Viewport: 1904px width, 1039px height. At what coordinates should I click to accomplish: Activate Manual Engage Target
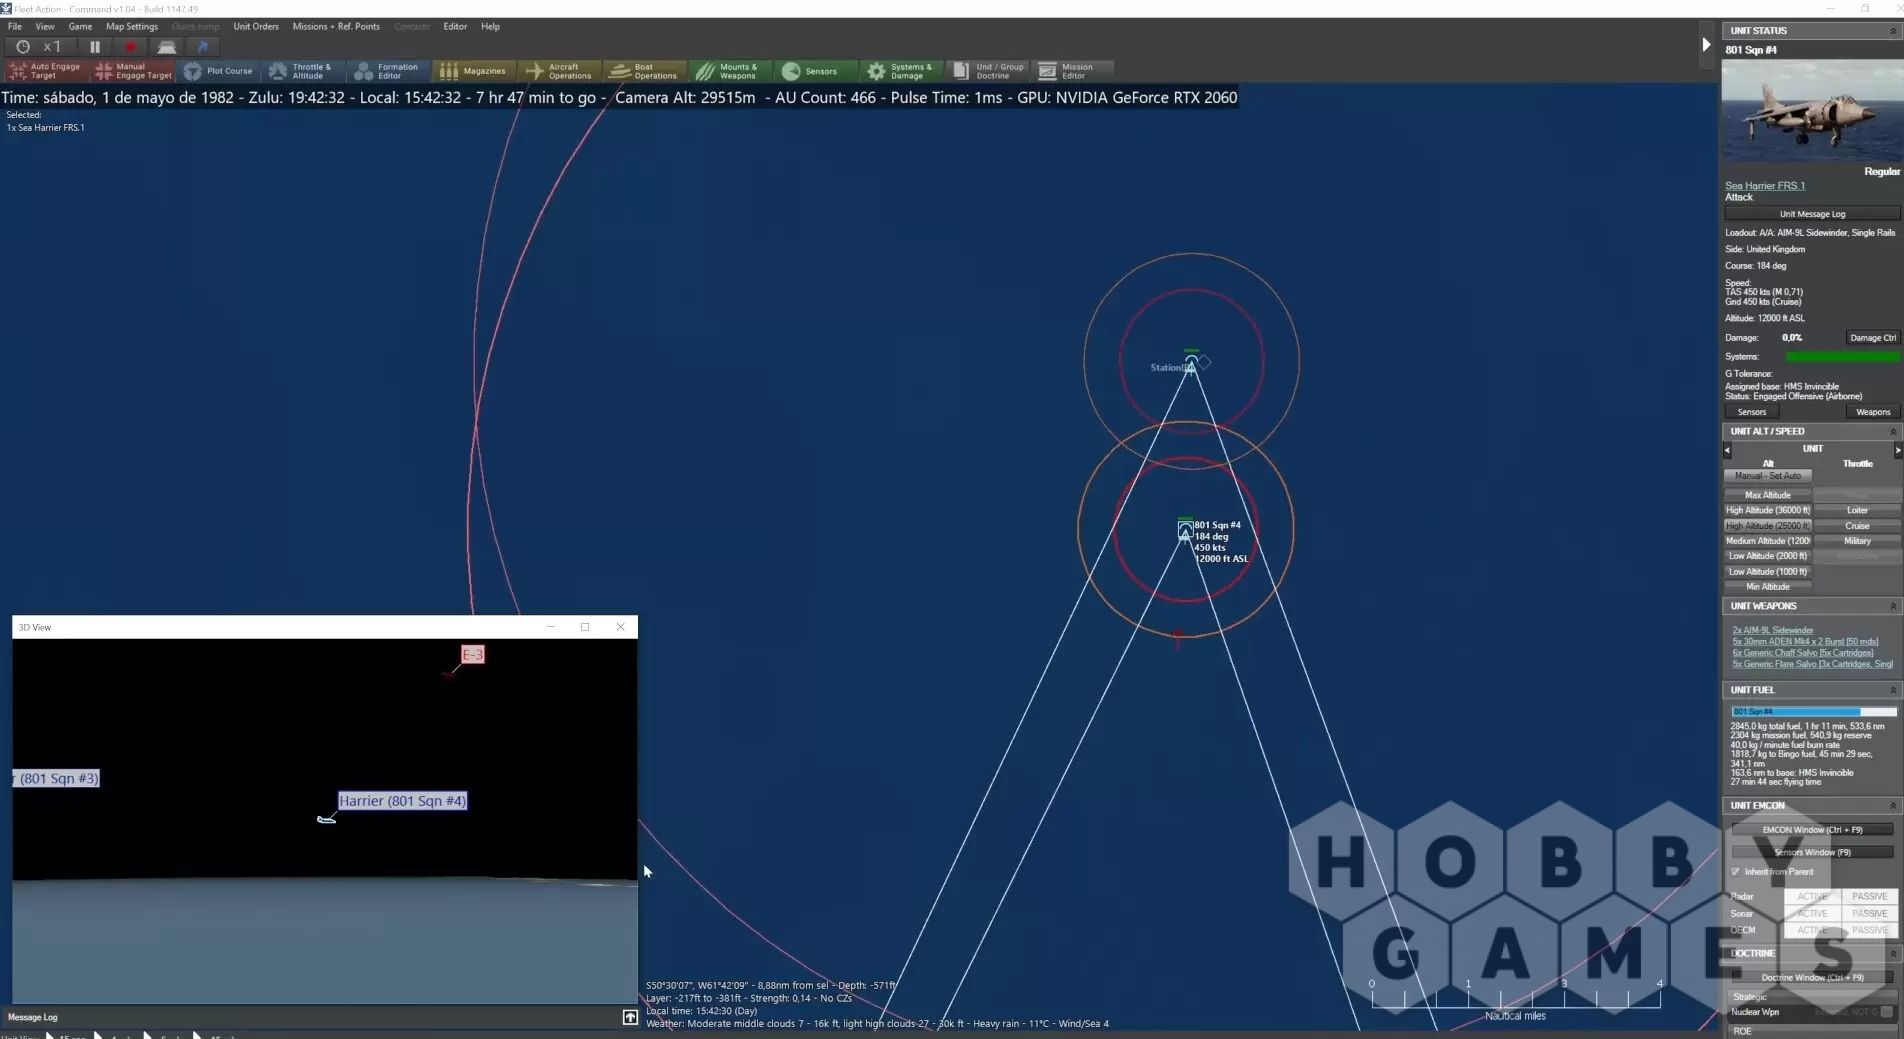133,71
